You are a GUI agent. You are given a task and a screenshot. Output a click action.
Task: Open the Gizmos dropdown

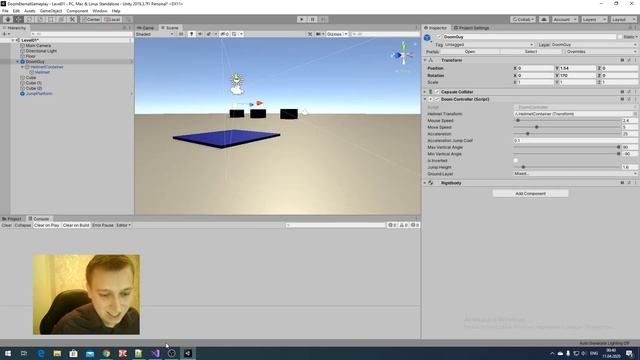[x=336, y=34]
